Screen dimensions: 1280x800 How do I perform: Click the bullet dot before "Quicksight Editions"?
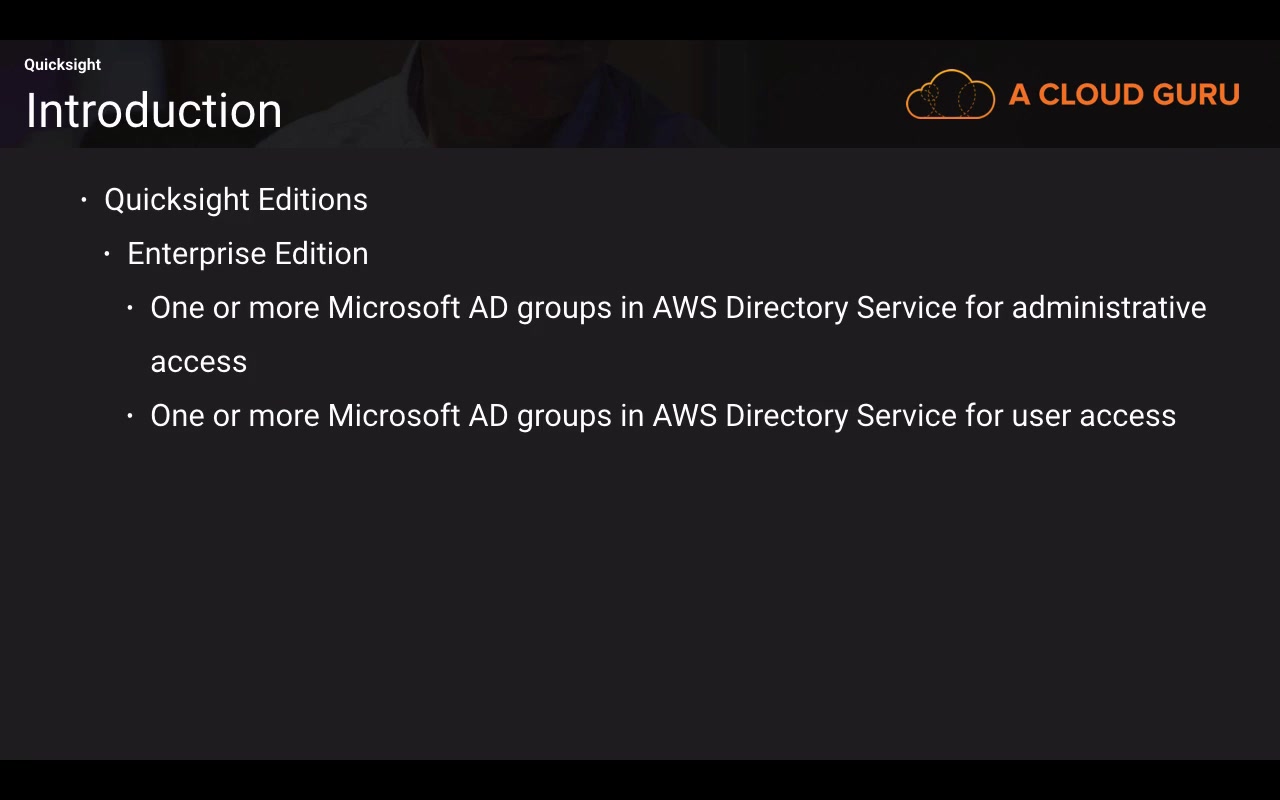[x=84, y=199]
